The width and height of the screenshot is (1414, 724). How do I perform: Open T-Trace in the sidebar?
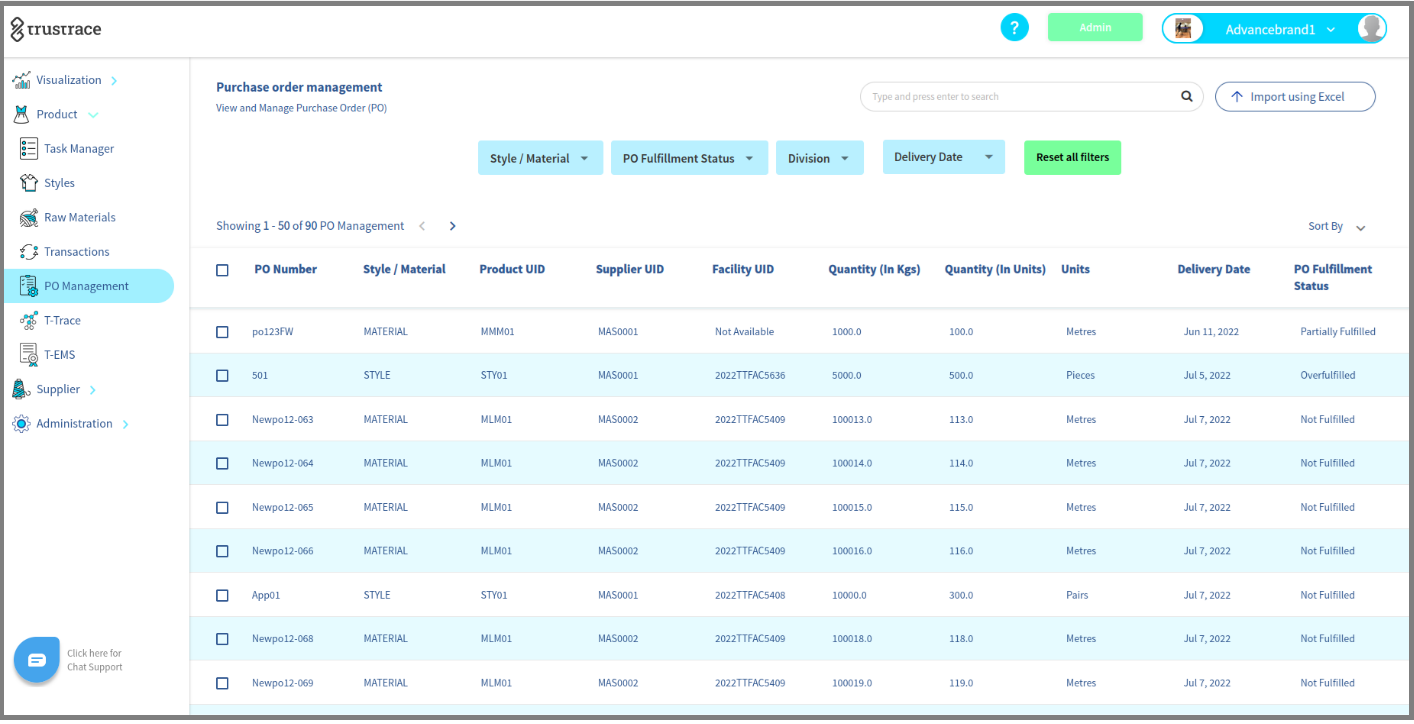point(62,320)
